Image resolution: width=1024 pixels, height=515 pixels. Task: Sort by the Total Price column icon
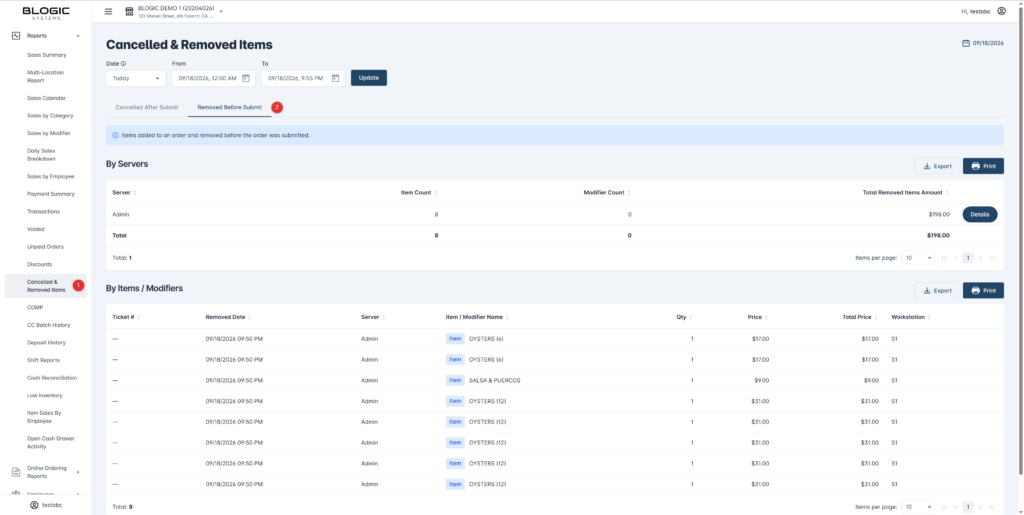875,317
